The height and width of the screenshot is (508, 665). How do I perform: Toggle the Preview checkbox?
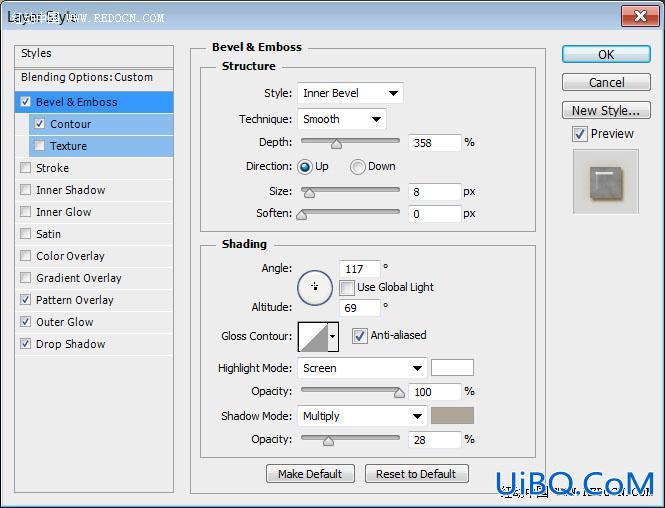(x=580, y=134)
